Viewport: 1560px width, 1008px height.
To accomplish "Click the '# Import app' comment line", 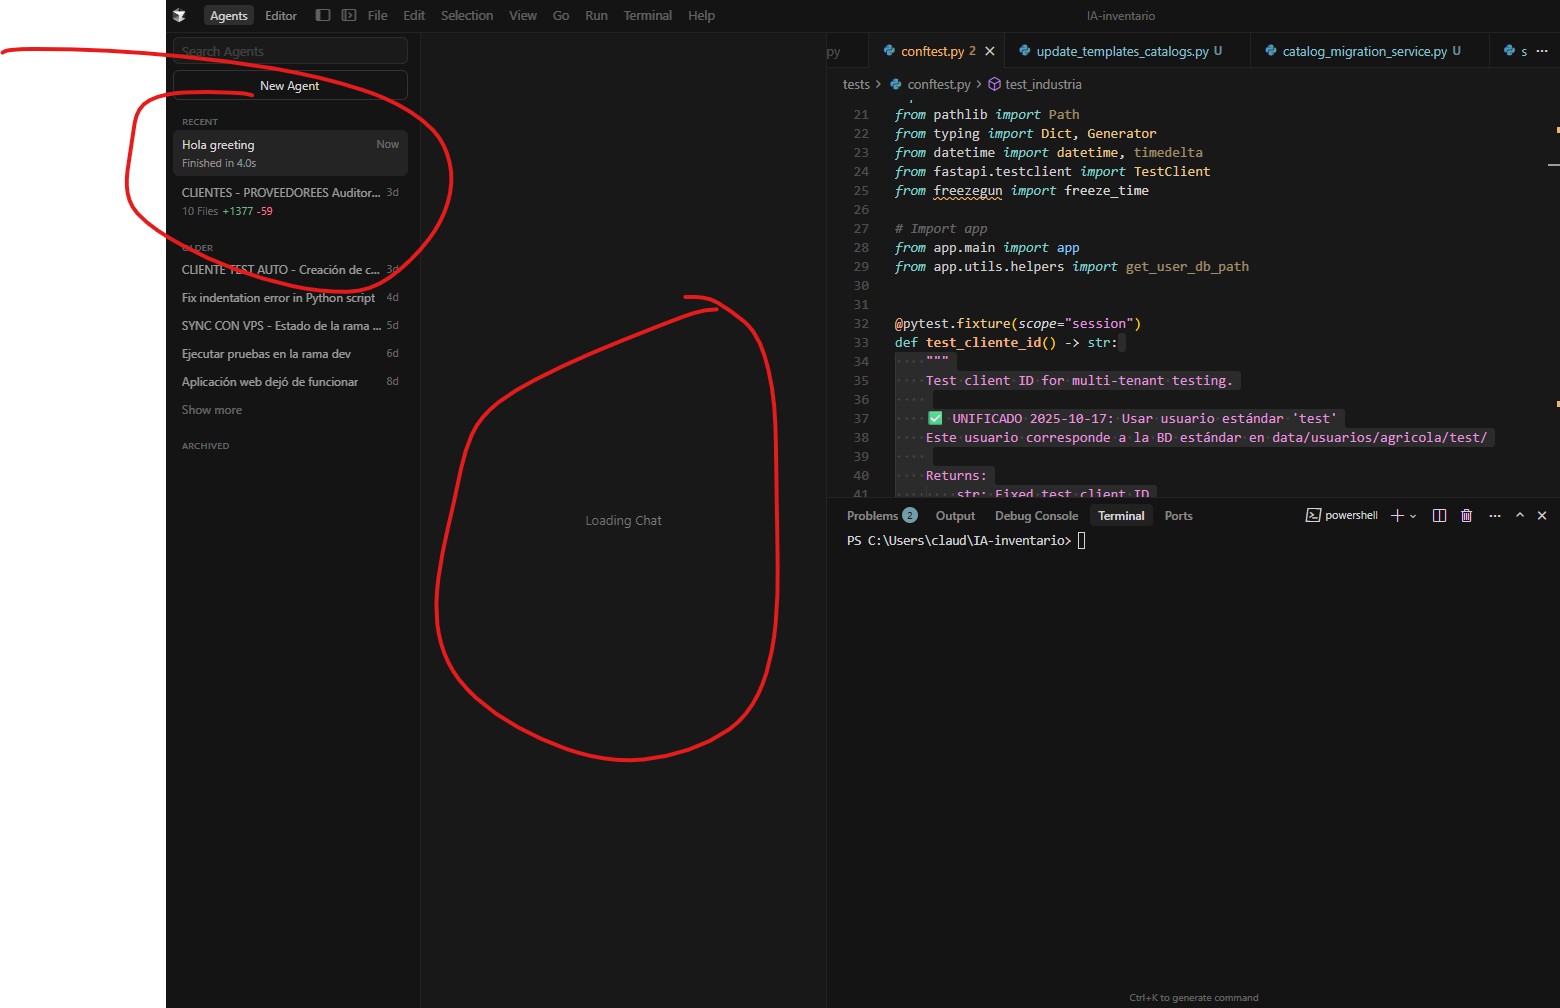I will point(941,229).
